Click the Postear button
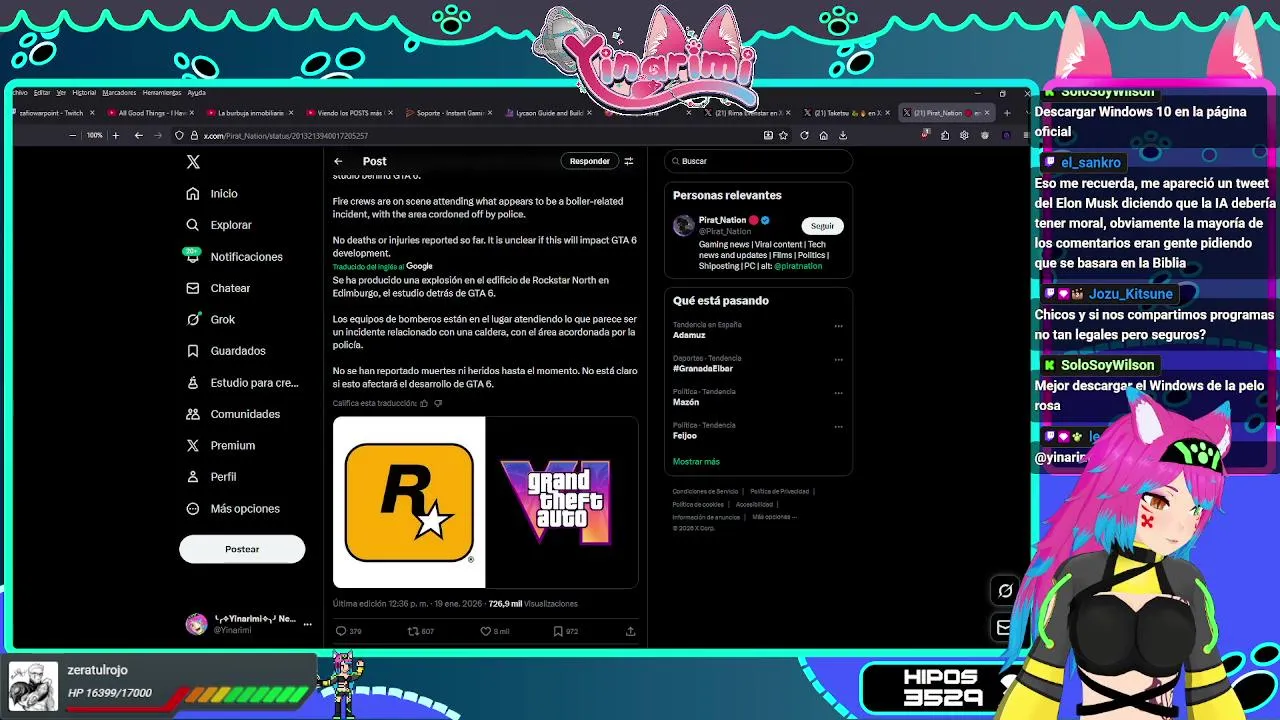Screen dimensions: 1280x720 point(242,549)
